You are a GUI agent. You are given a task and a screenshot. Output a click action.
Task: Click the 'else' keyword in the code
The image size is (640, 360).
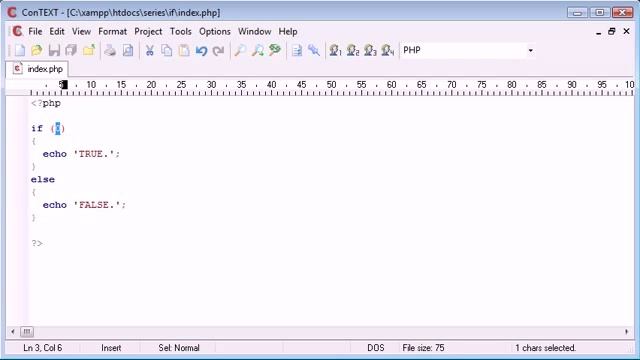point(43,180)
